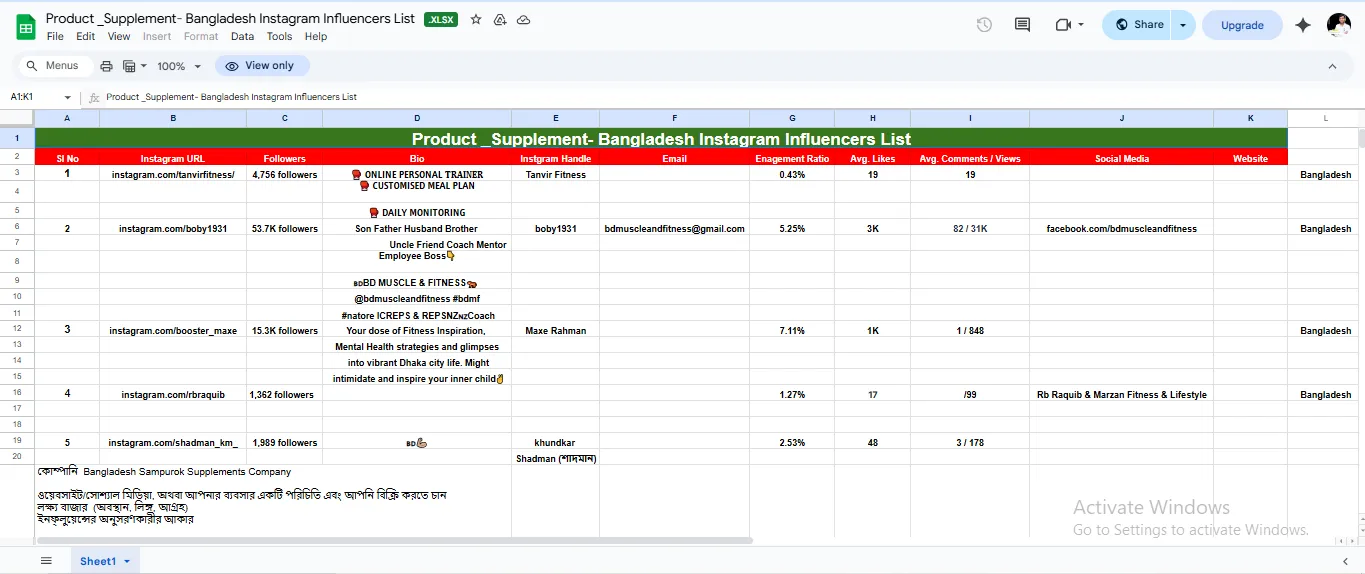Click the 53.7K followers cell
The width and height of the screenshot is (1365, 574).
tap(284, 228)
